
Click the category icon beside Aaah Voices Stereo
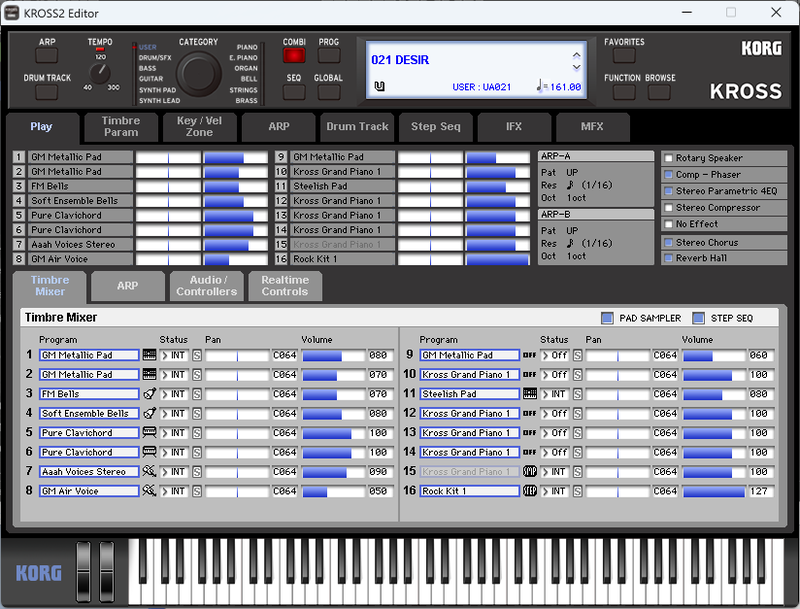tap(149, 471)
